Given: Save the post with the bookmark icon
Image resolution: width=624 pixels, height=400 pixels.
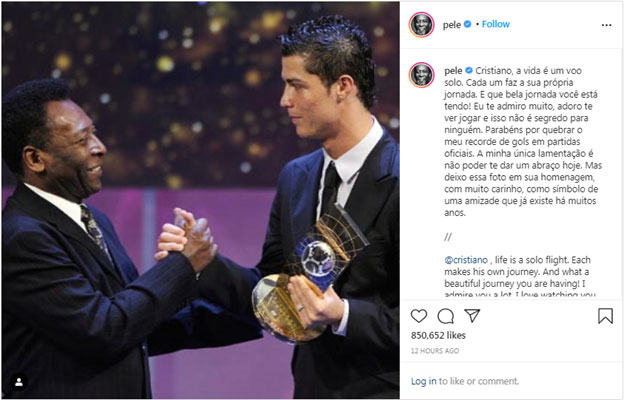Looking at the screenshot, I should click(x=605, y=316).
